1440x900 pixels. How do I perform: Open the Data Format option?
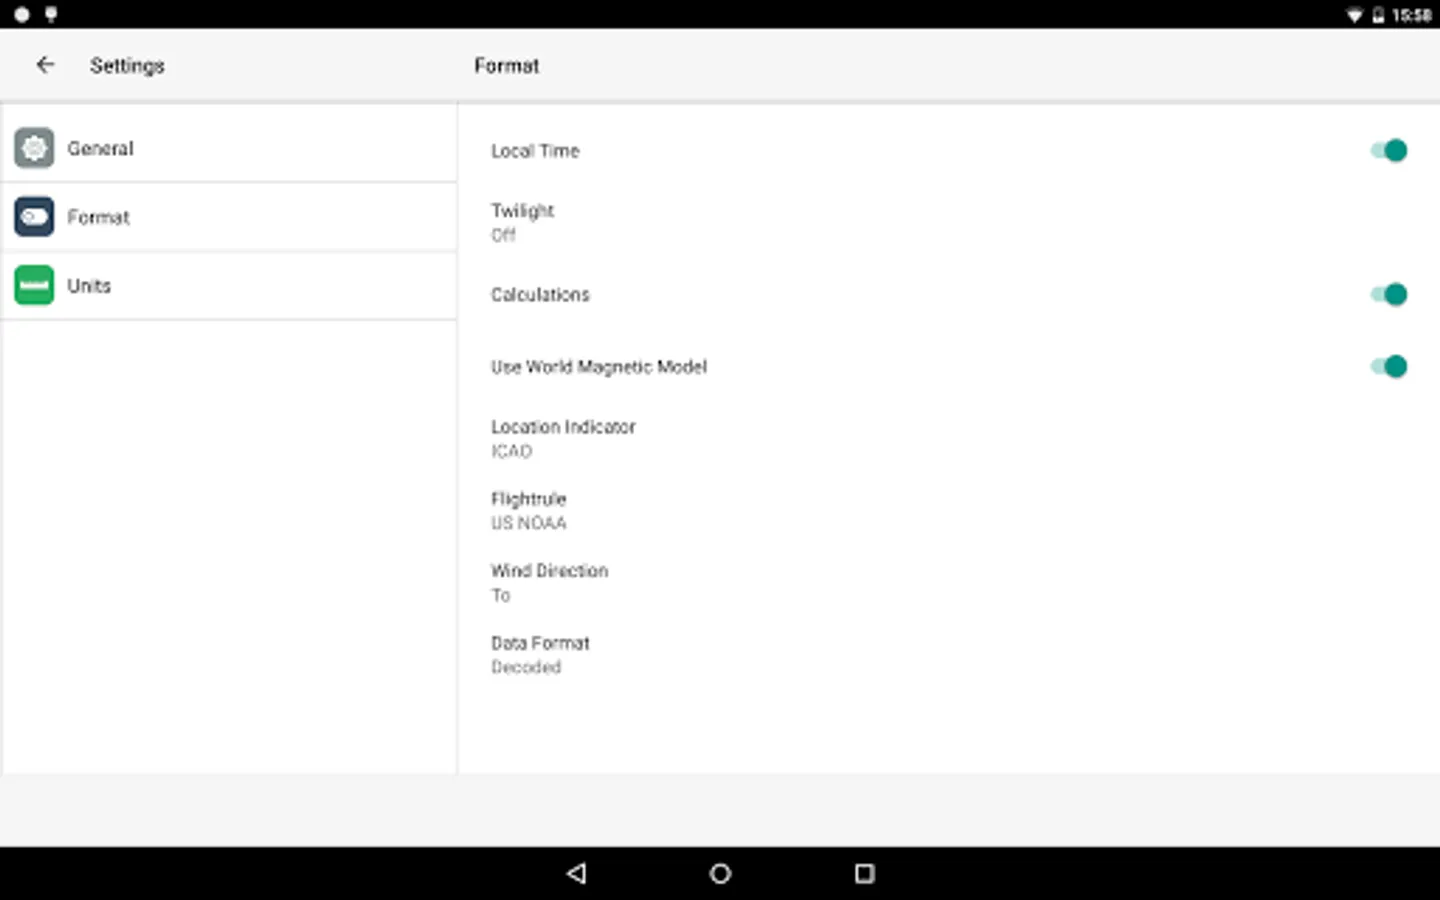pyautogui.click(x=949, y=654)
